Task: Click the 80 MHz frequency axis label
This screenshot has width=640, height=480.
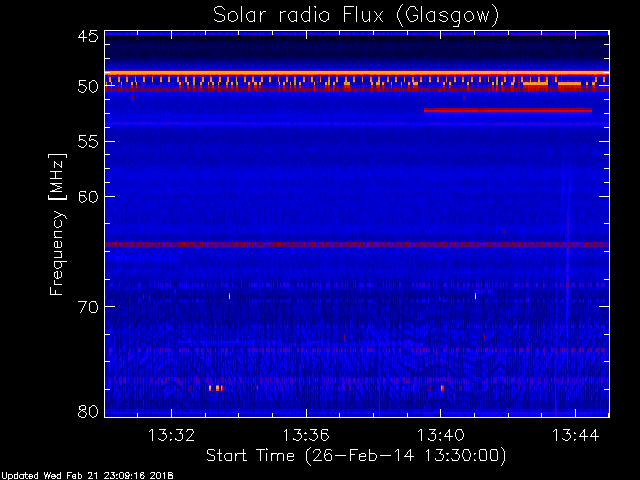Action: tap(88, 411)
